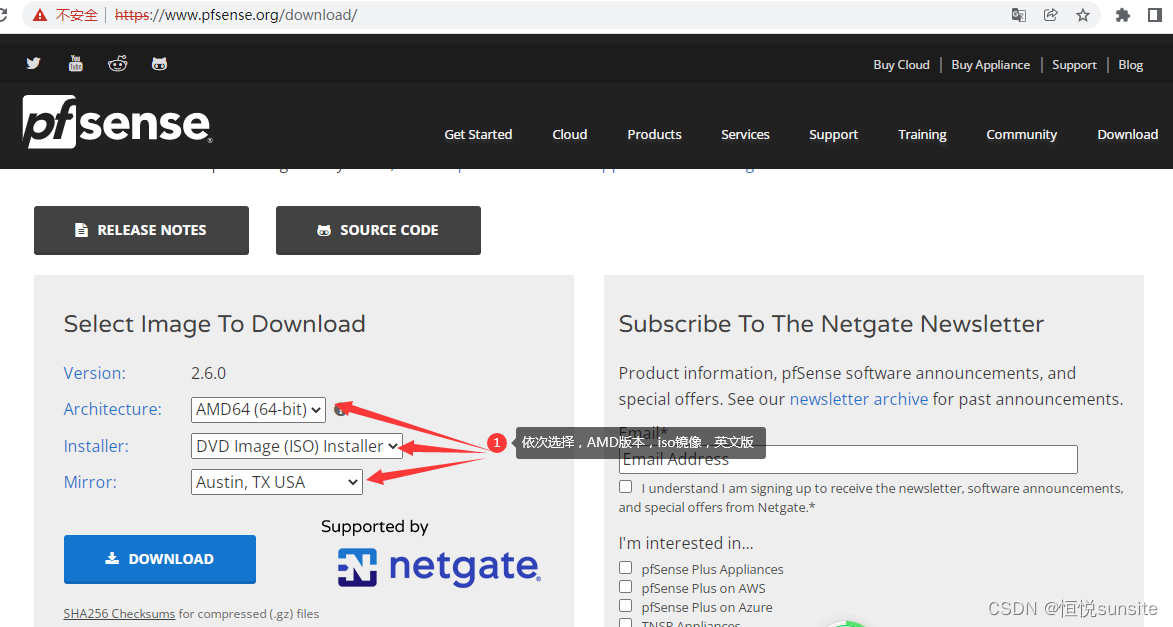
Task: Open the pfSense YouTube channel icon
Action: (76, 64)
